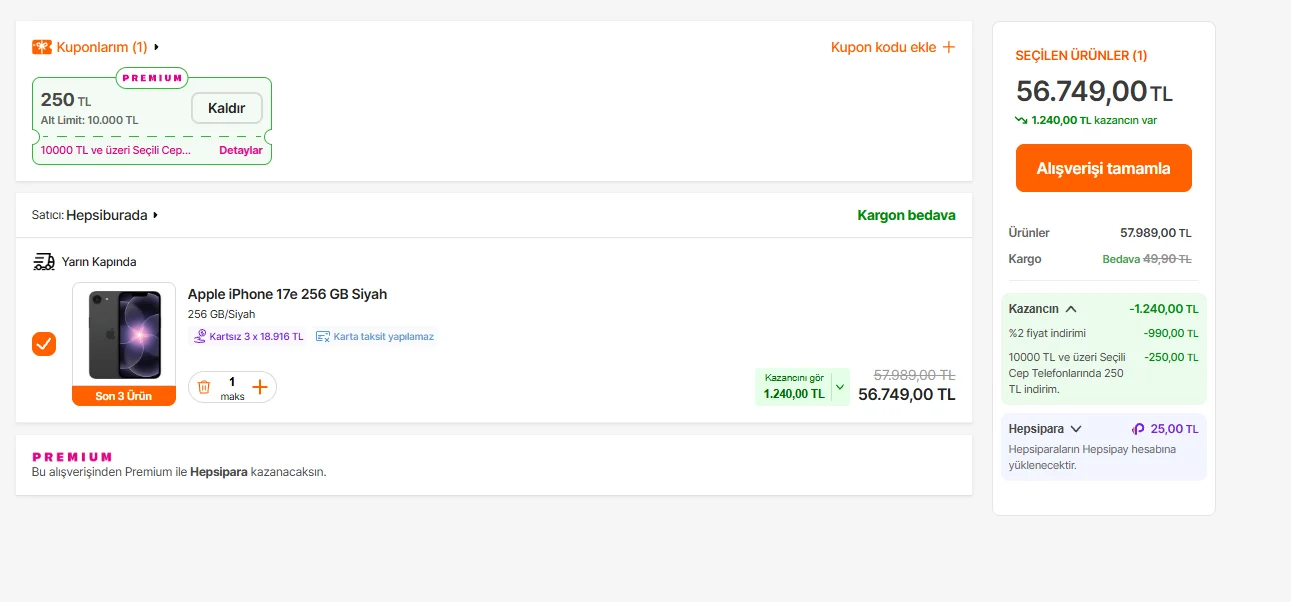
Task: Click Kazancın -1.240,00 TL total
Action: click(x=1164, y=309)
